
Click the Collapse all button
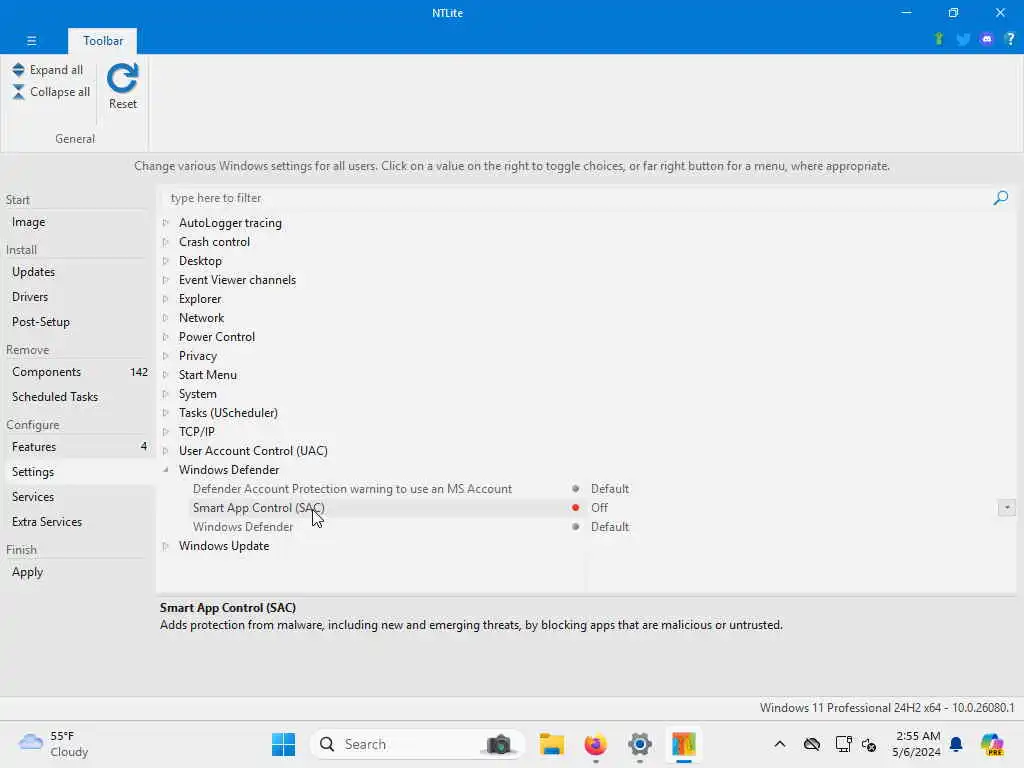pyautogui.click(x=51, y=92)
